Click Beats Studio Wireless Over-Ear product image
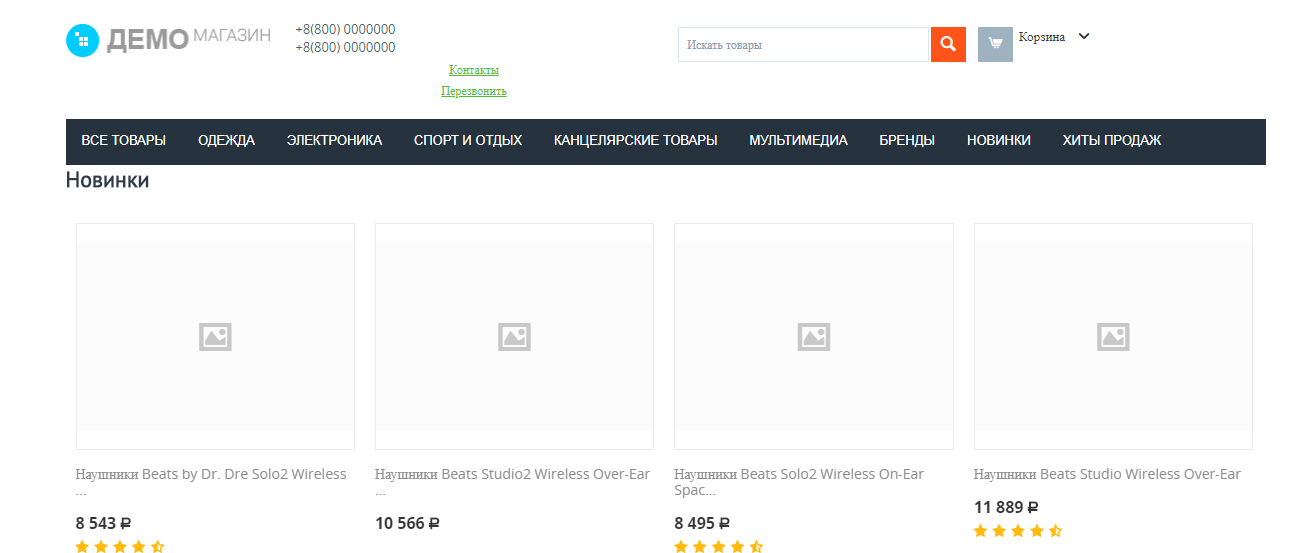 [x=1113, y=336]
